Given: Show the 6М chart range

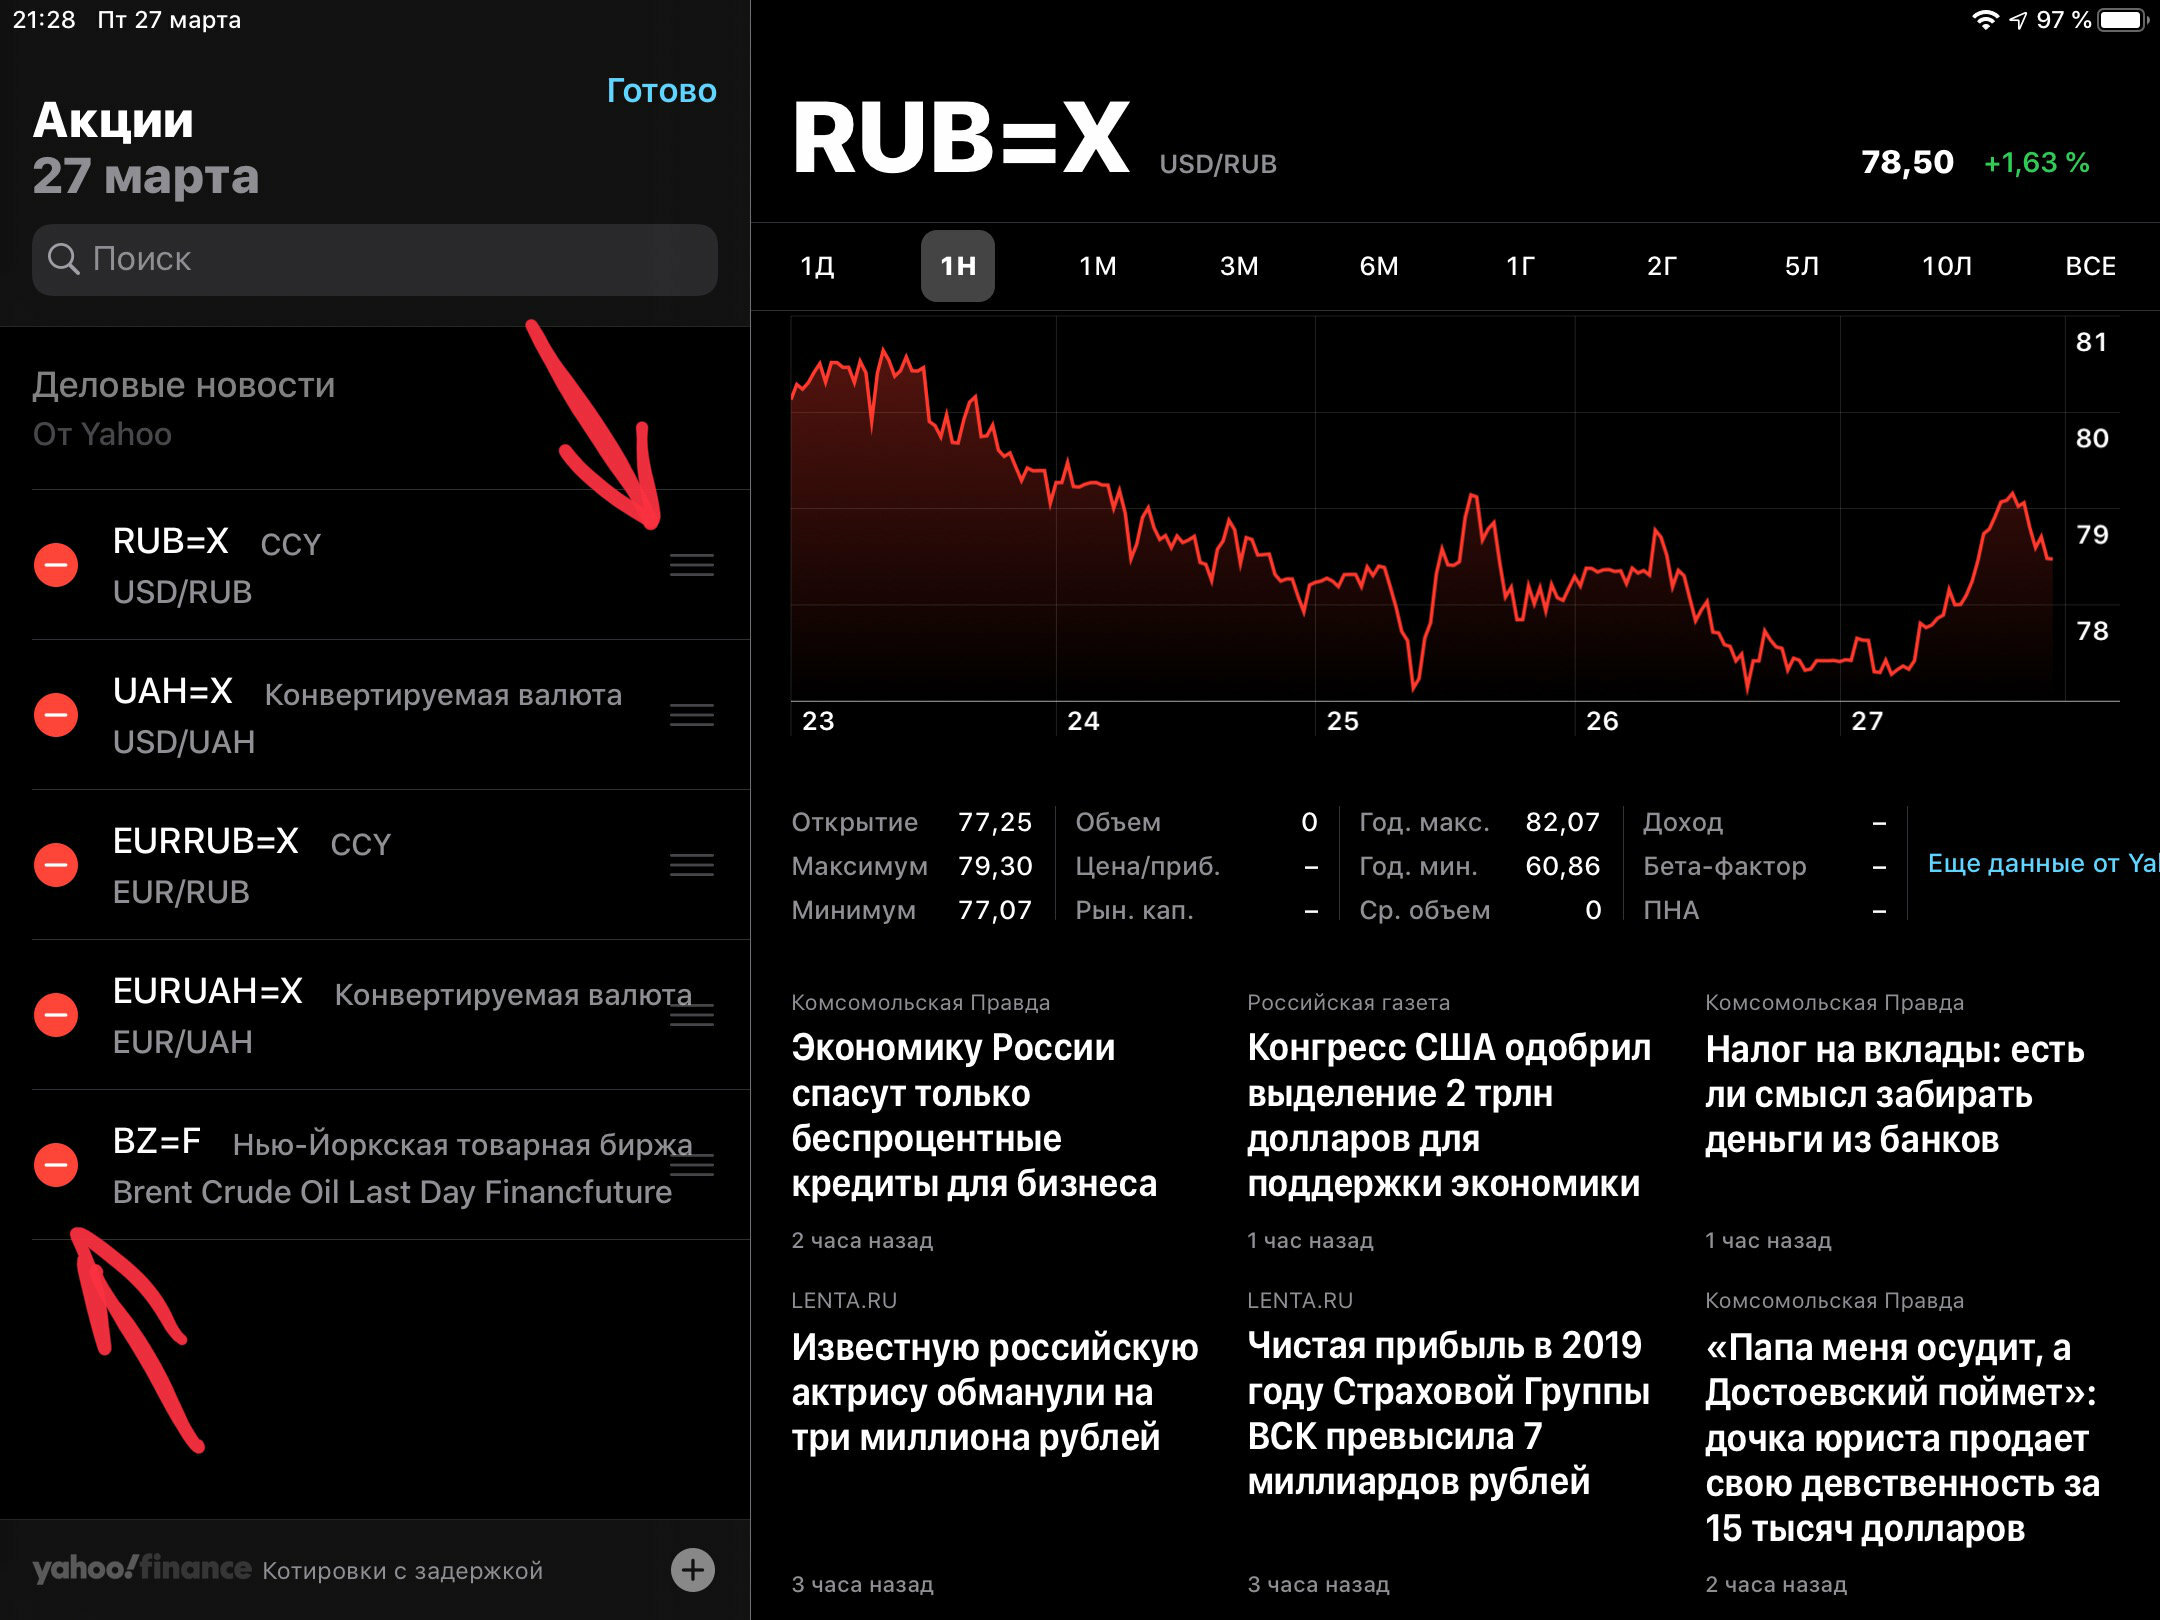Looking at the screenshot, I should [x=1379, y=266].
